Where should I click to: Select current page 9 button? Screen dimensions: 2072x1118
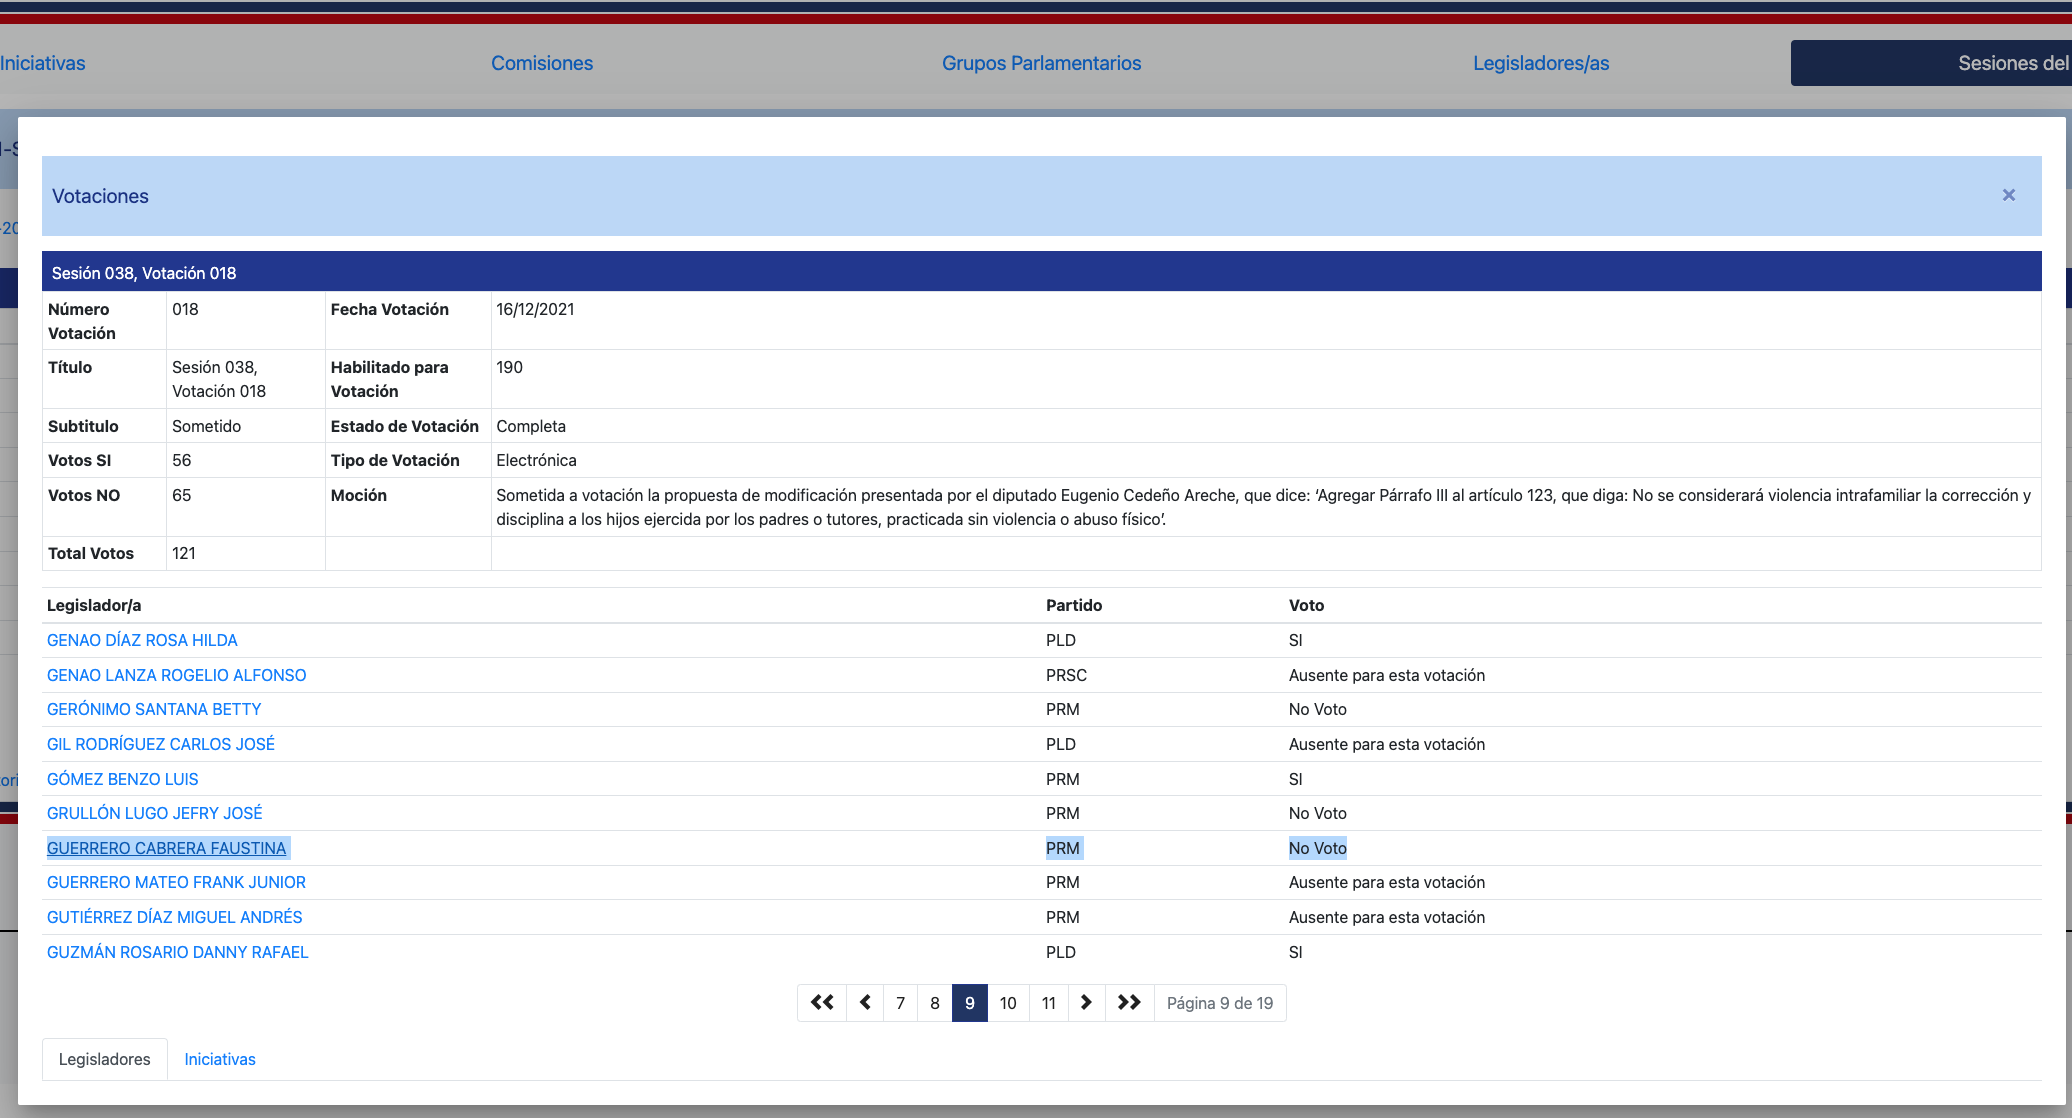[970, 1003]
